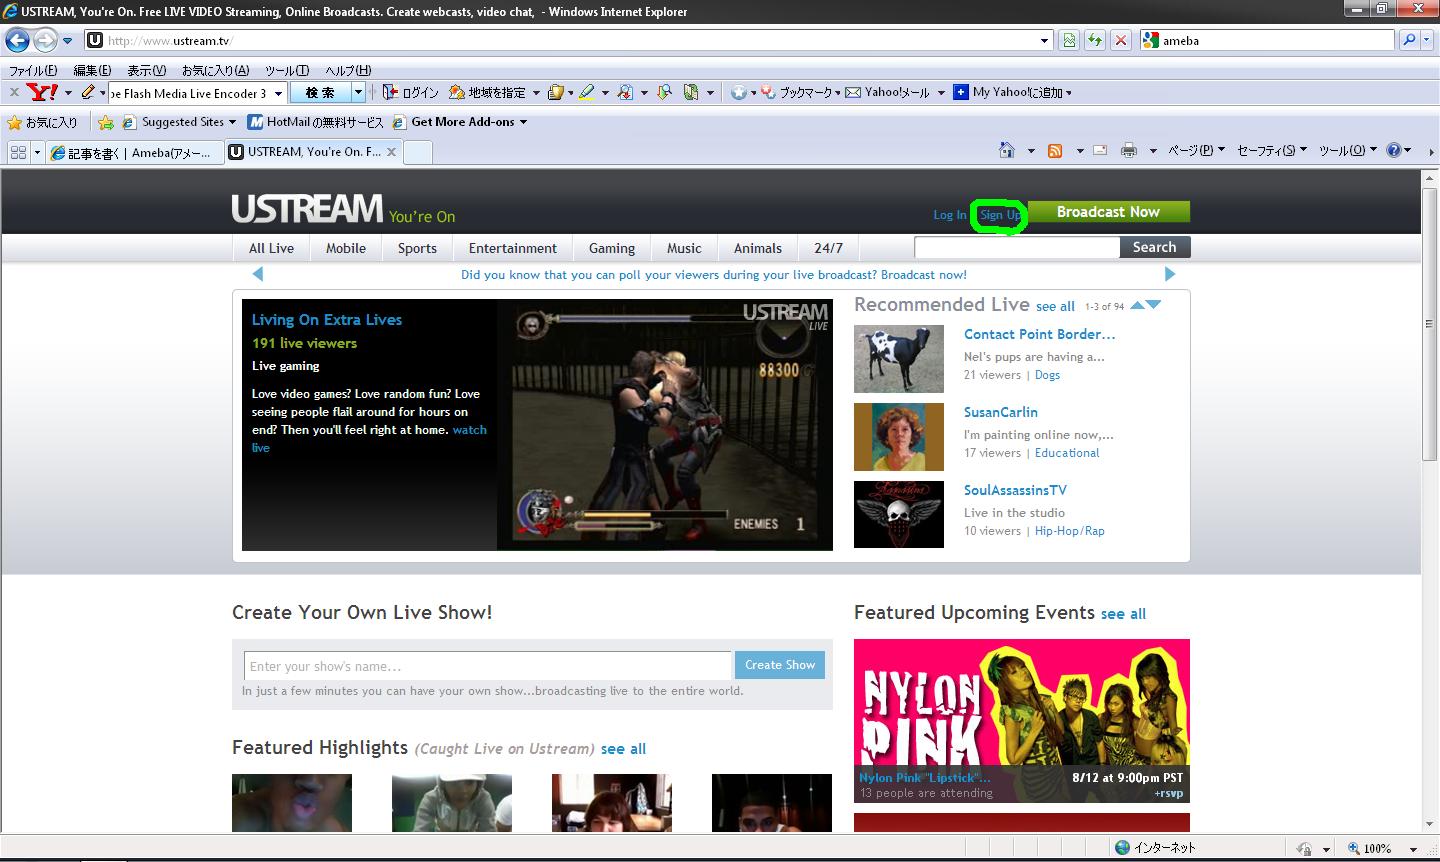Click the Hip-Hop/Rap category link
The width and height of the screenshot is (1440, 862).
[x=1070, y=531]
